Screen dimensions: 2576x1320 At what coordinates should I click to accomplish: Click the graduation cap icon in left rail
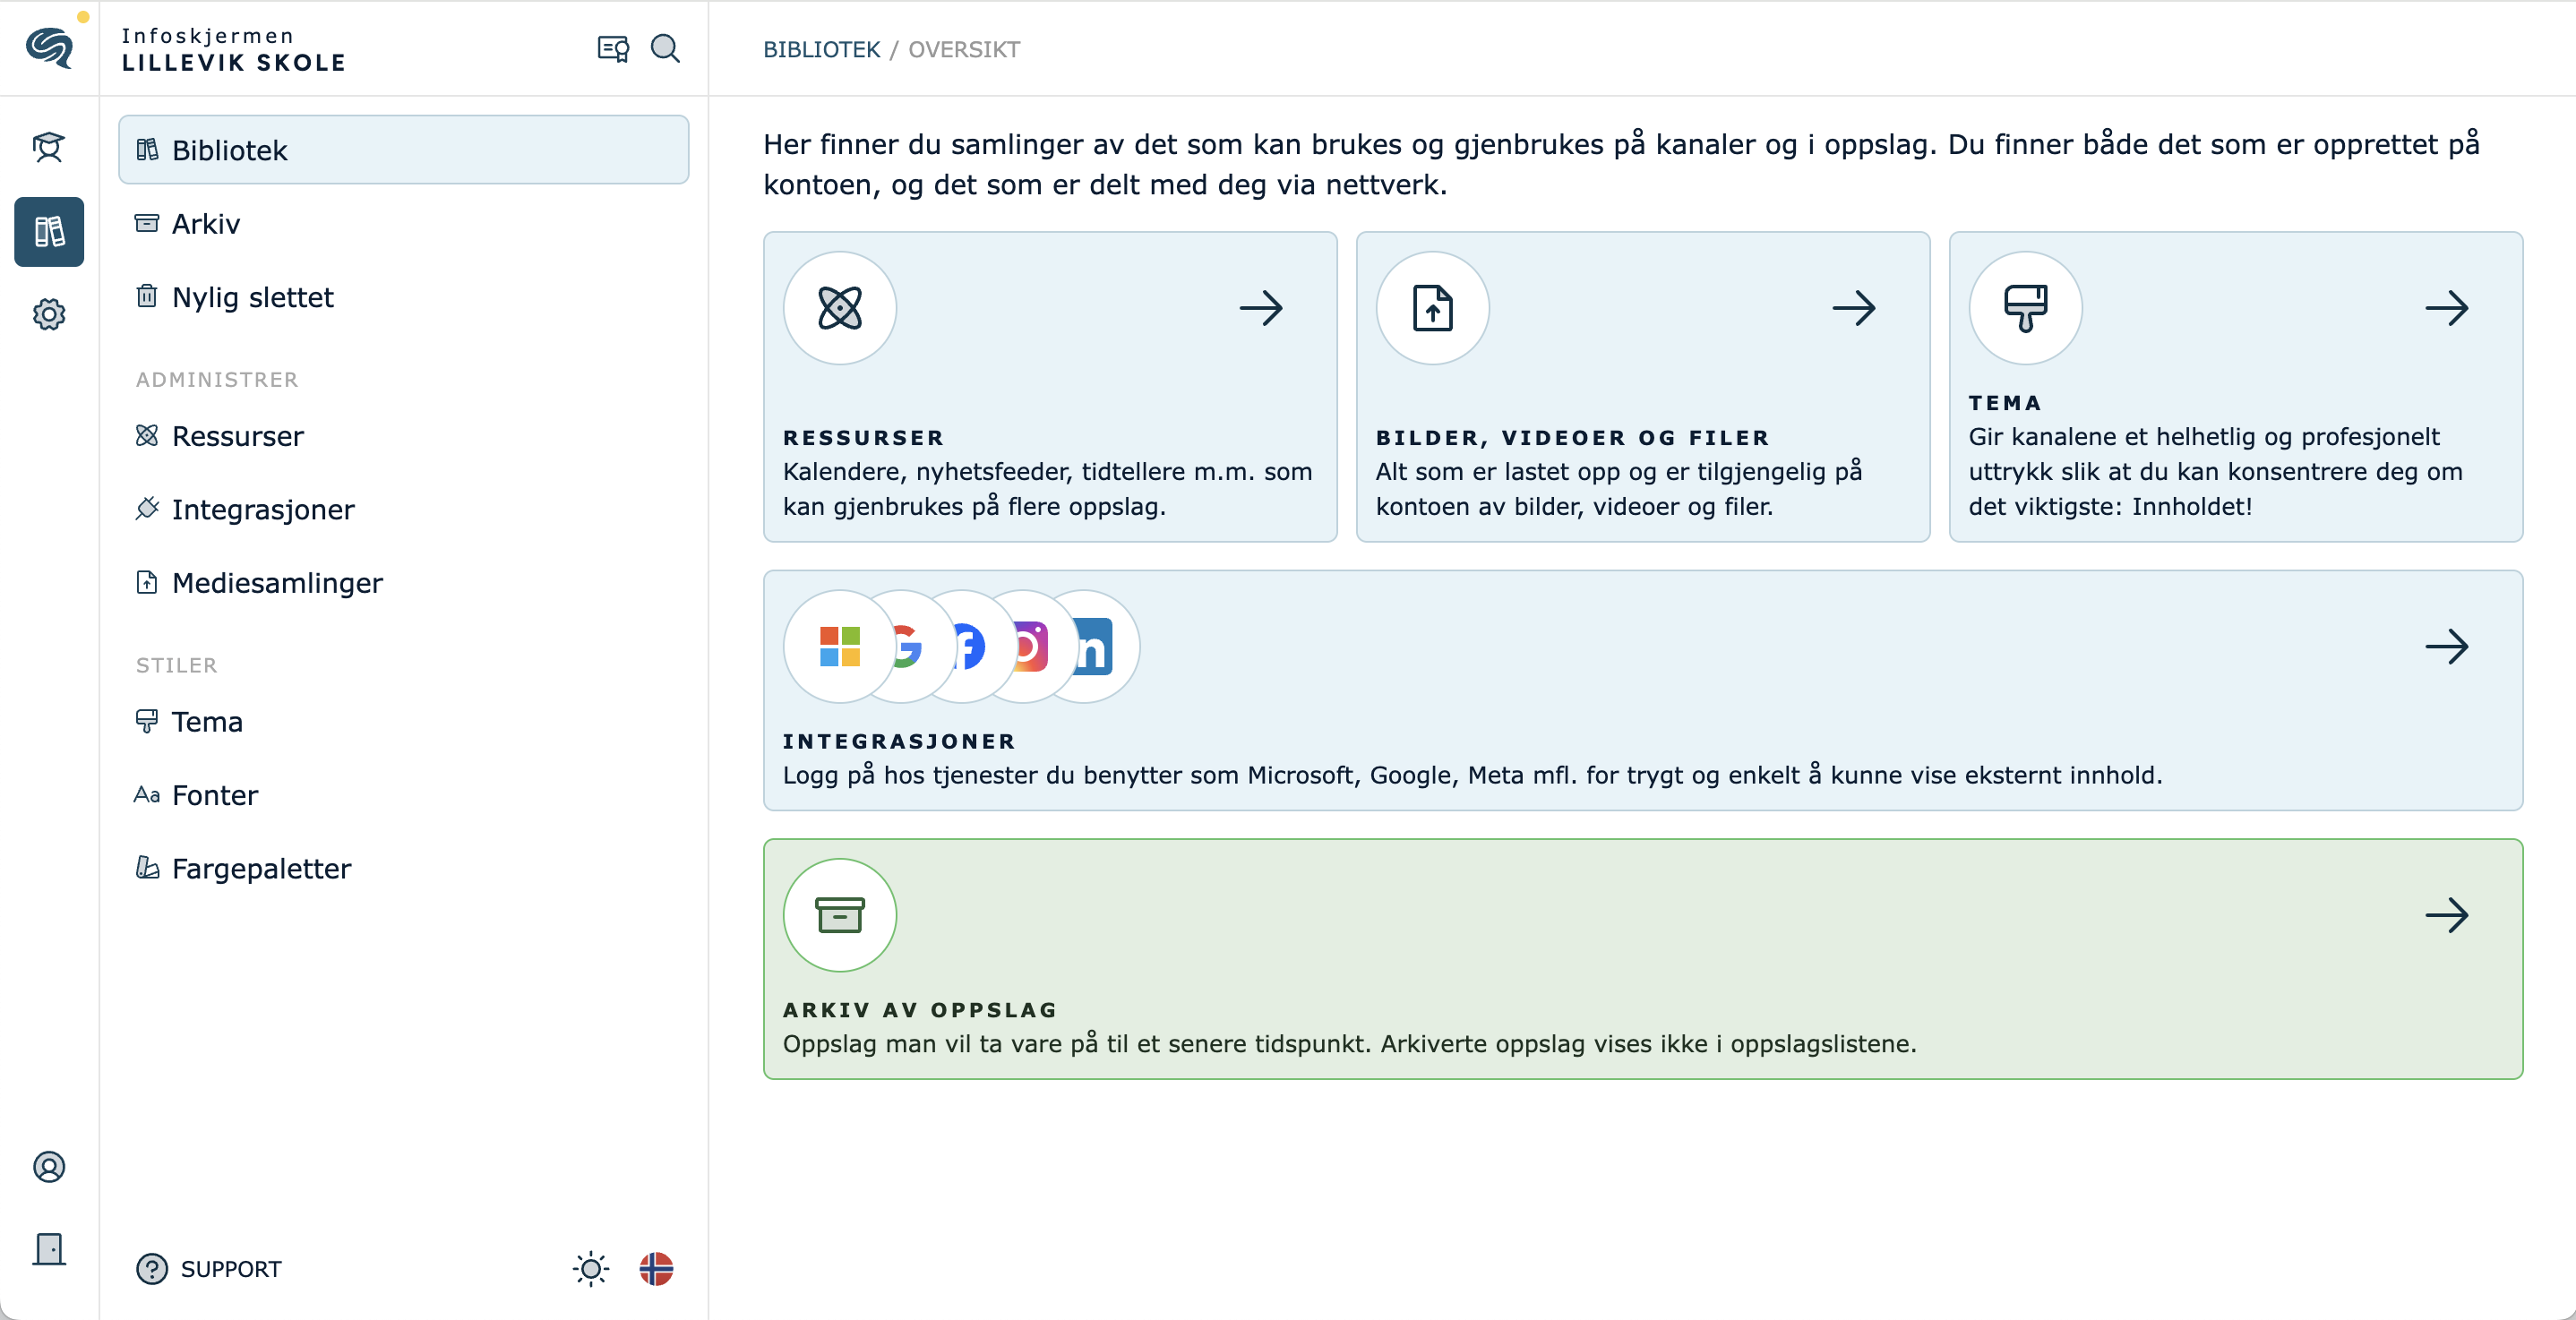point(48,148)
